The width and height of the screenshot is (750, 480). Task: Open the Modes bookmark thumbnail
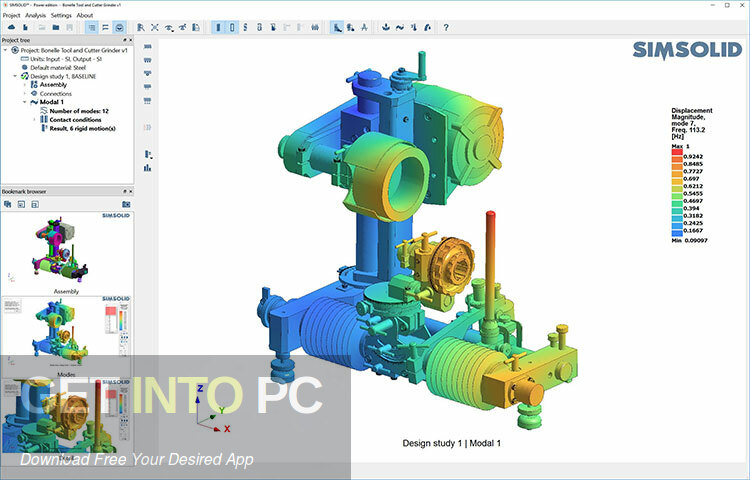66,333
